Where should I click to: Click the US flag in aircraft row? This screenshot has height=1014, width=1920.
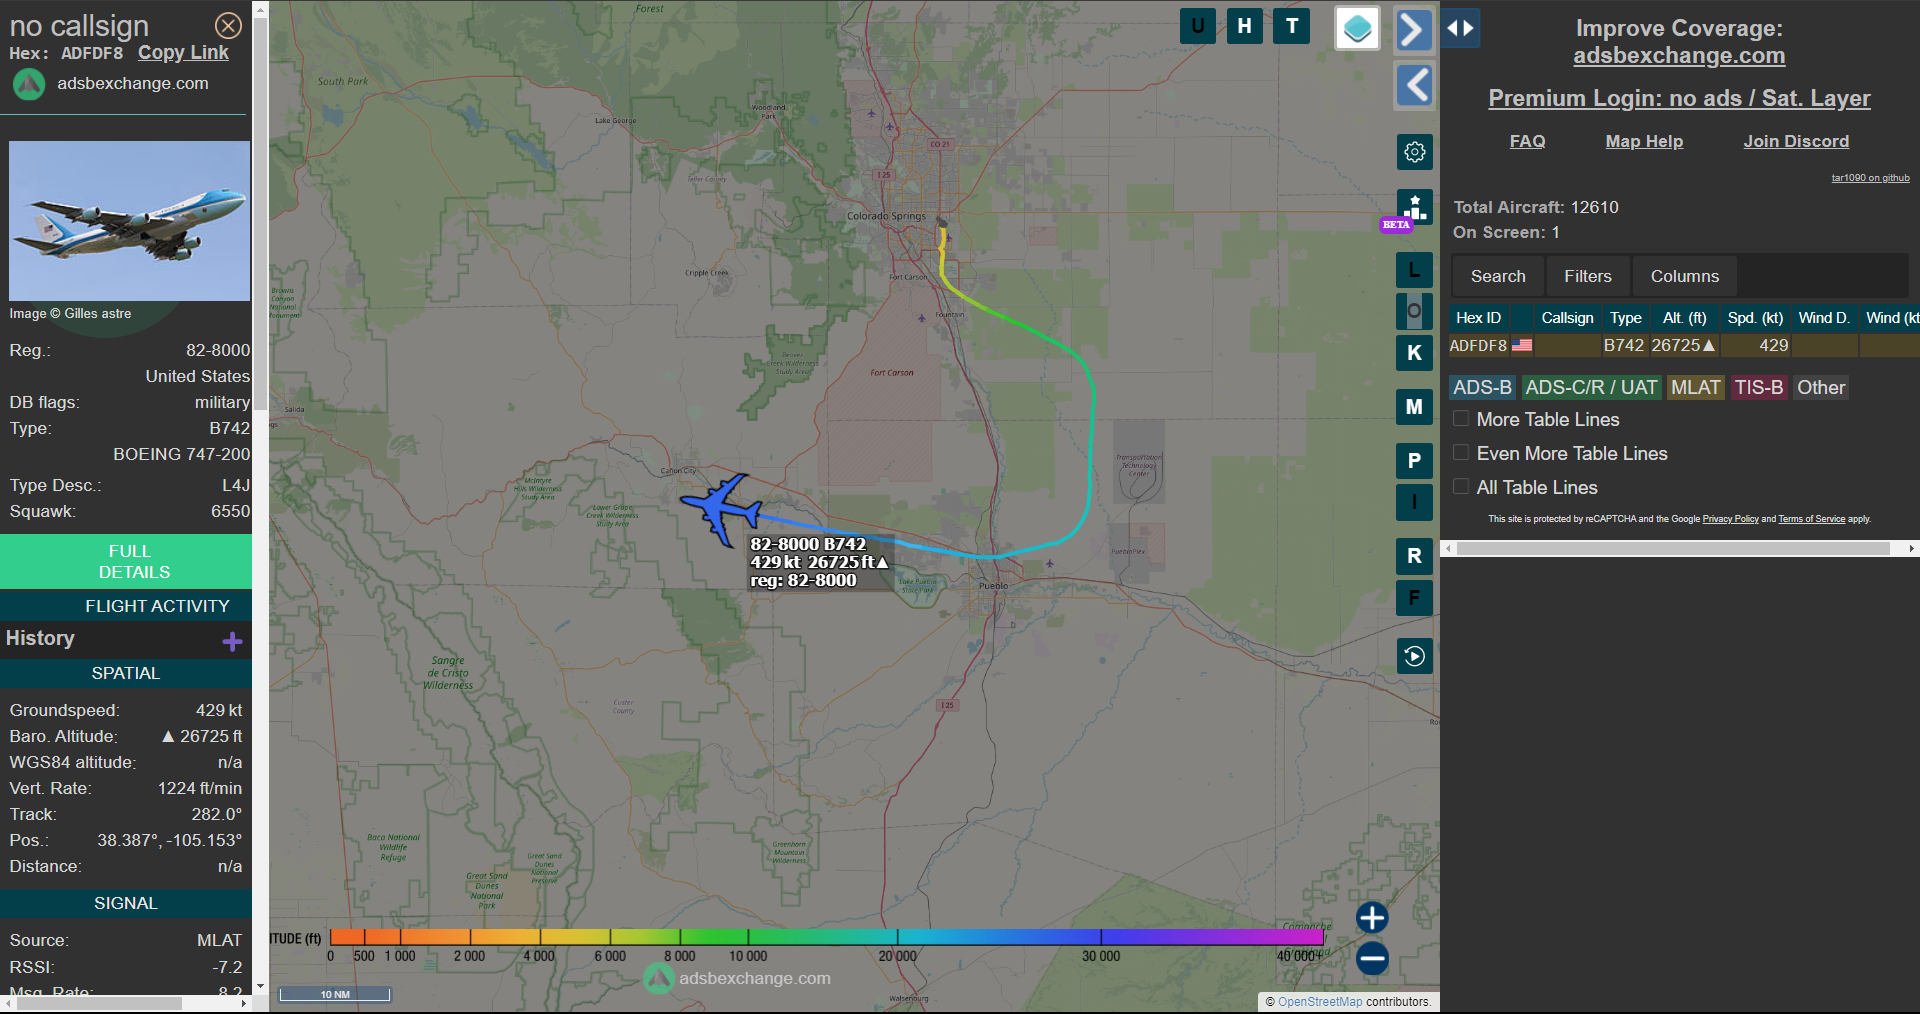(x=1521, y=346)
